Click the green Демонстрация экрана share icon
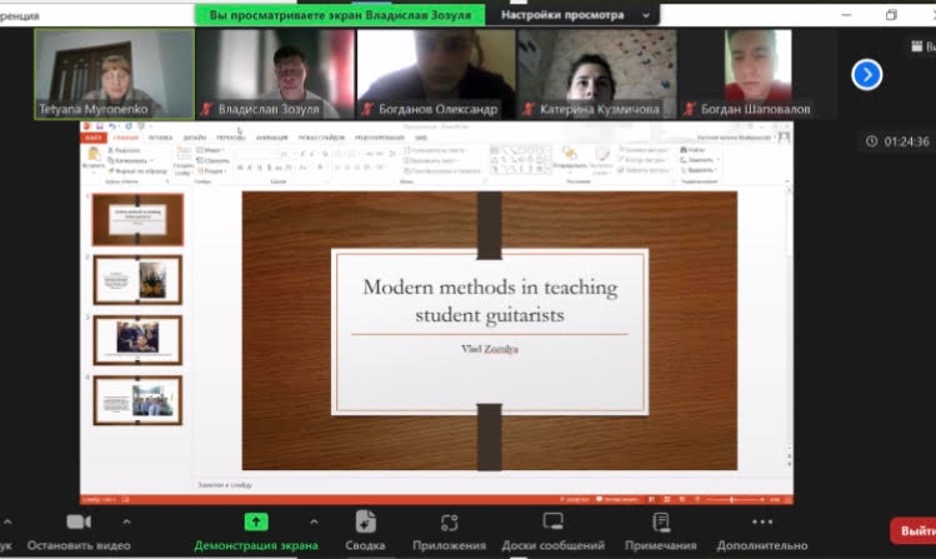936x560 pixels. pos(256,522)
